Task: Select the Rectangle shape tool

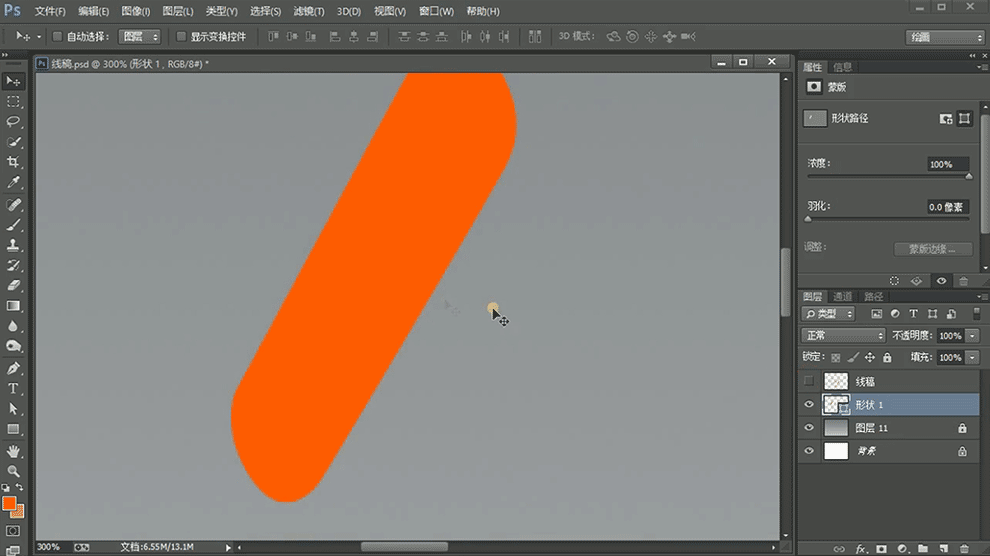Action: coord(13,429)
